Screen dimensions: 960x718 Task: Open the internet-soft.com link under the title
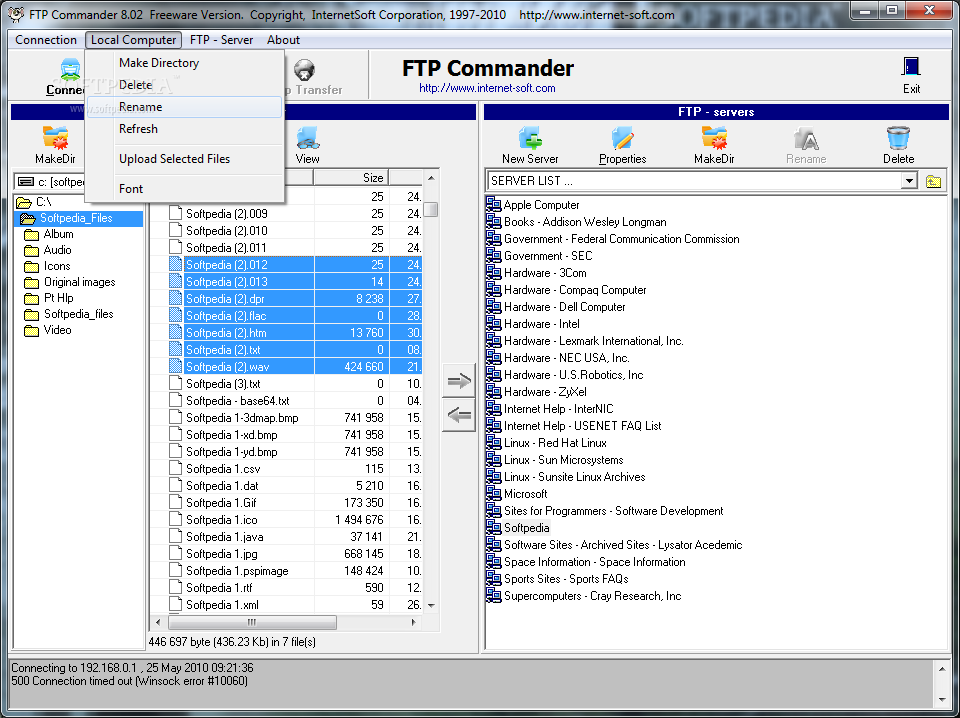tap(487, 88)
